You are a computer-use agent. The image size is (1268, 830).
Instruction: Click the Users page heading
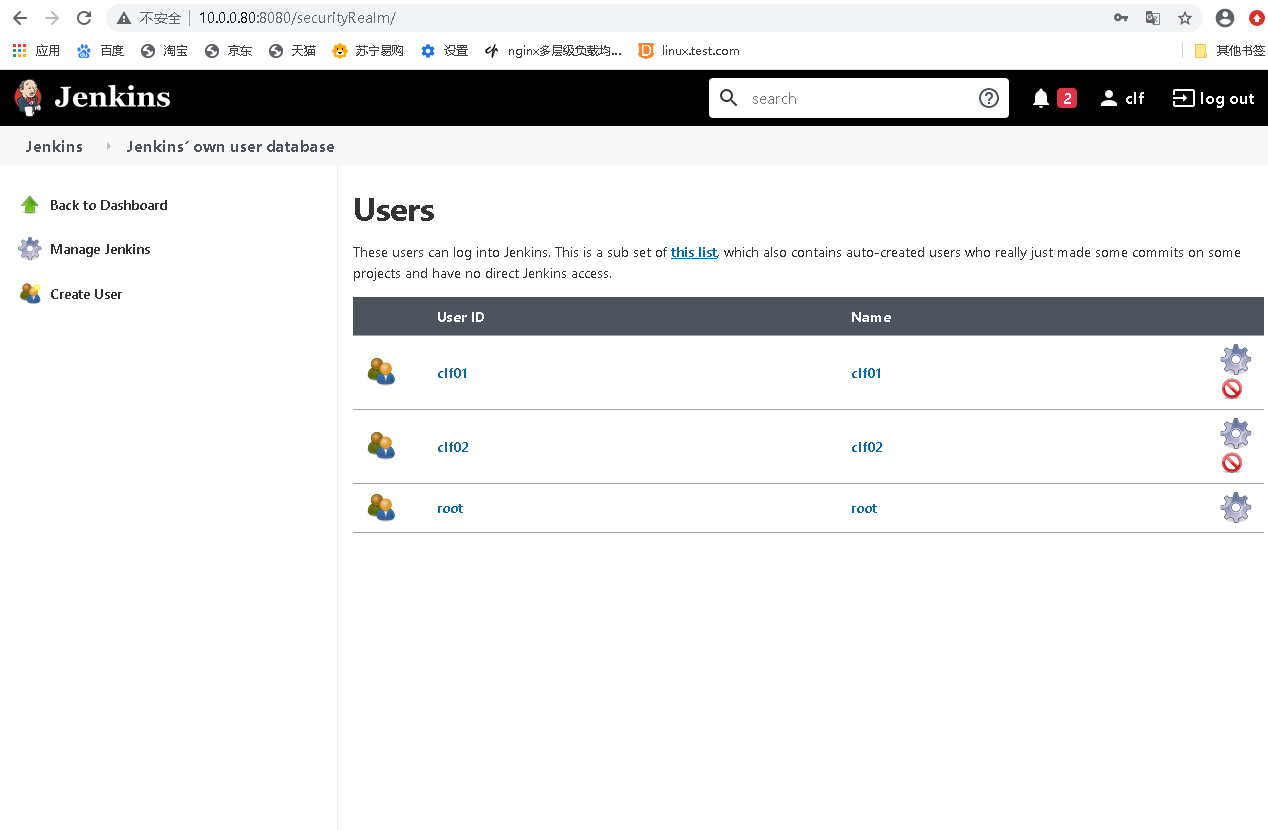(394, 210)
